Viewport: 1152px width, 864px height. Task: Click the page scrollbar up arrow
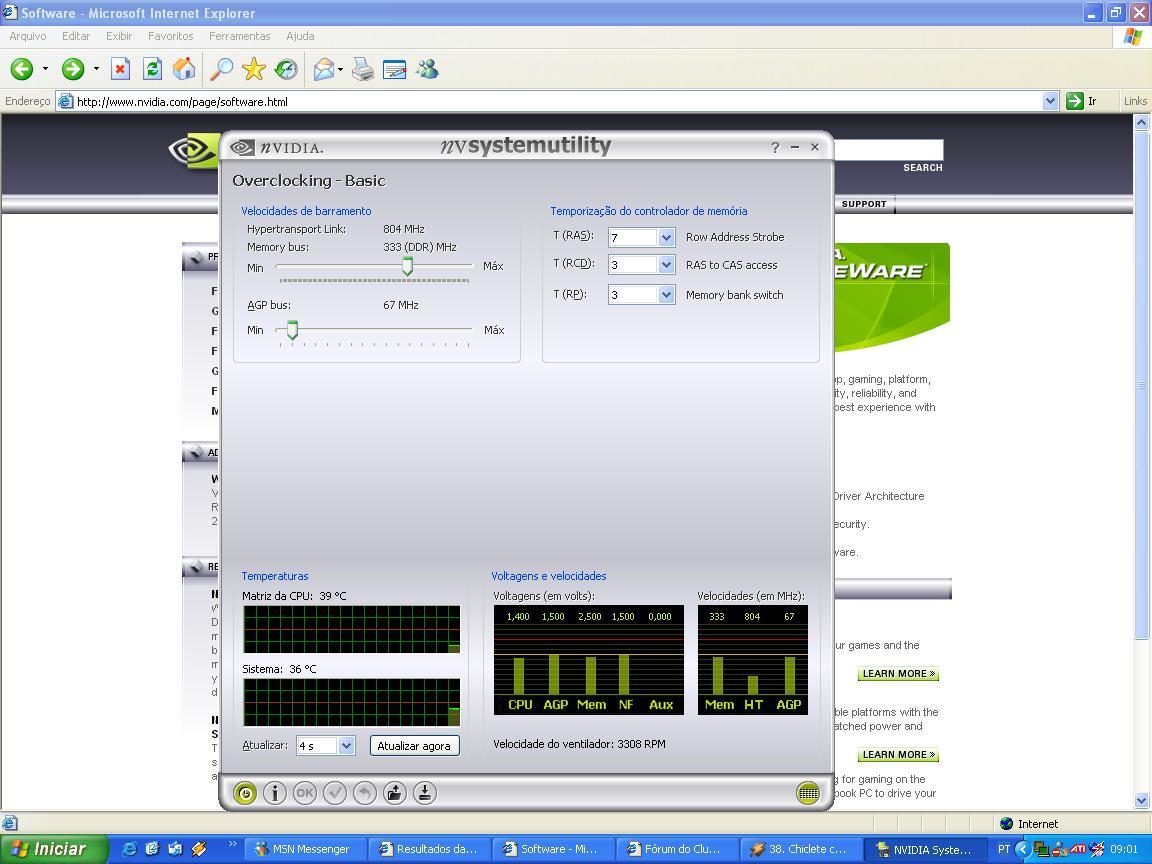point(1142,123)
